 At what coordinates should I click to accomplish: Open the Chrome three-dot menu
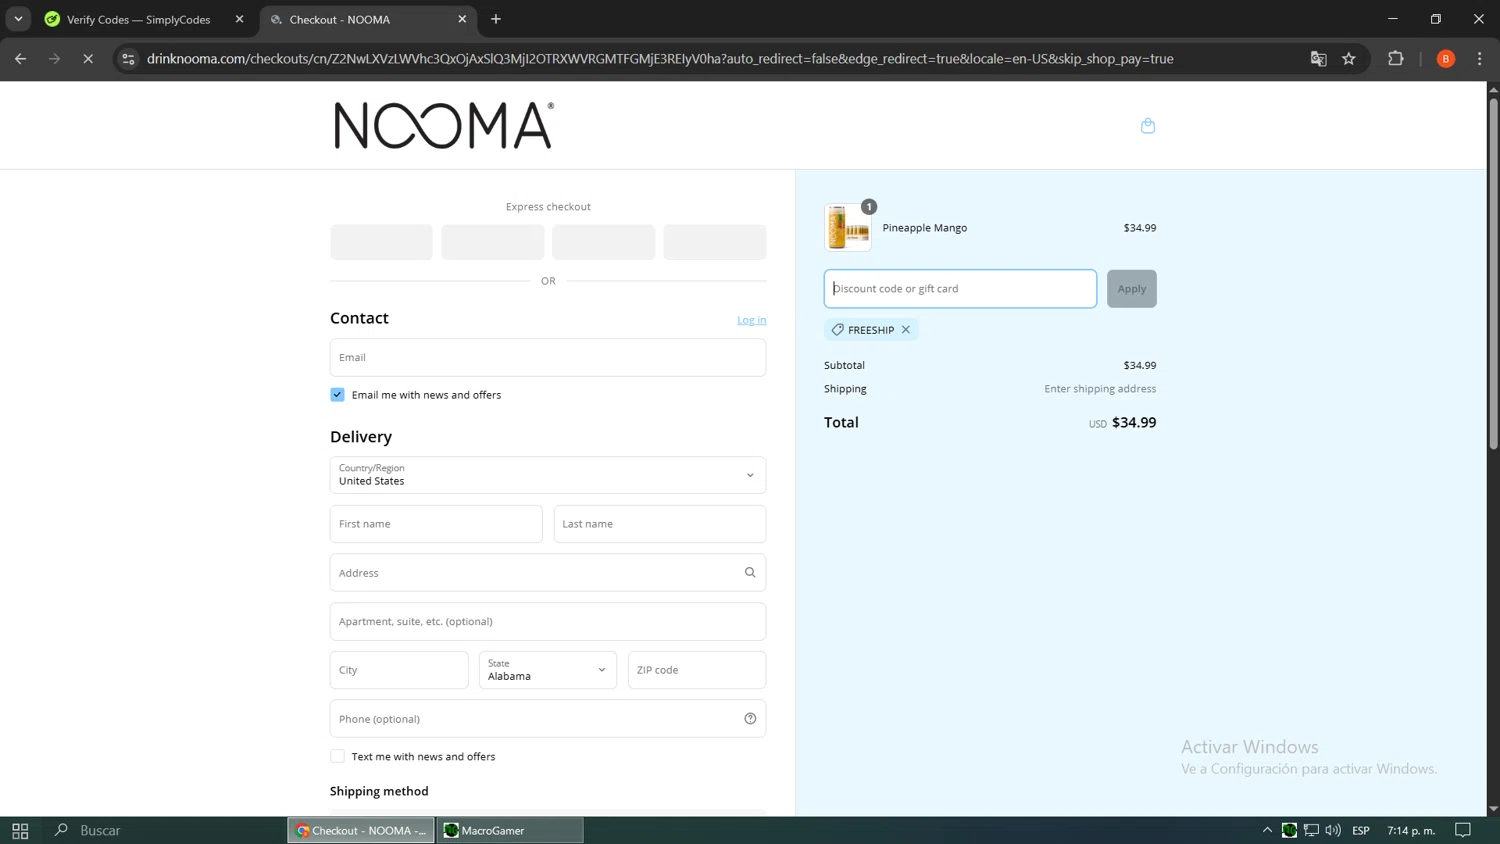[1480, 59]
